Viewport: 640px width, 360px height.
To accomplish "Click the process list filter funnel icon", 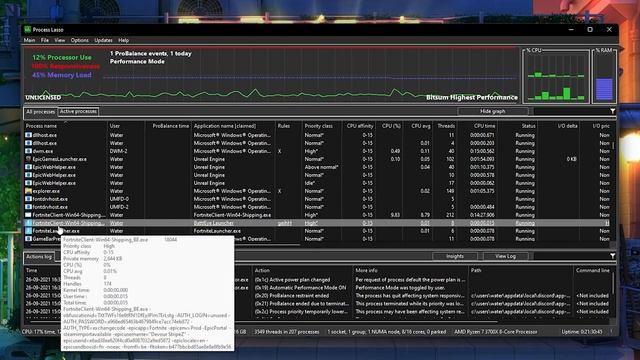I will pyautogui.click(x=612, y=111).
